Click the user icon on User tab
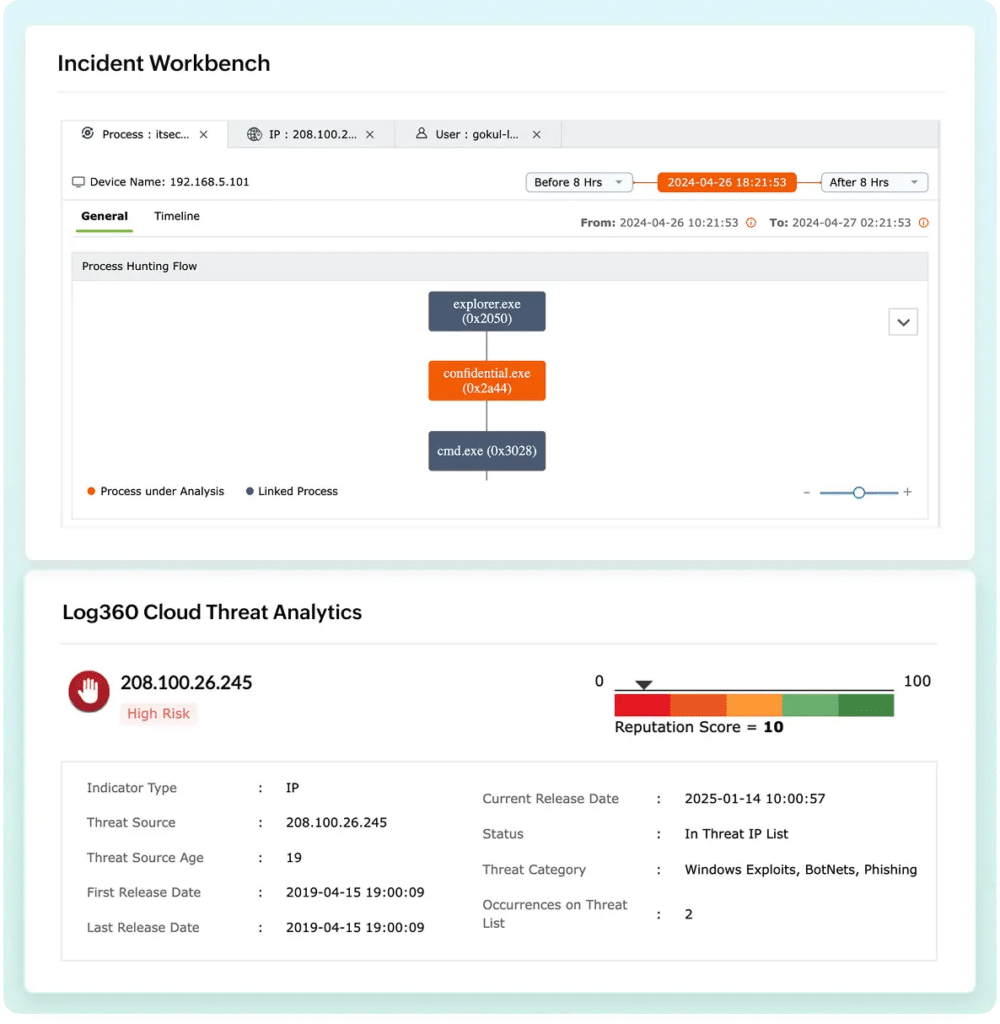The height and width of the screenshot is (1024, 1000). pyautogui.click(x=421, y=133)
